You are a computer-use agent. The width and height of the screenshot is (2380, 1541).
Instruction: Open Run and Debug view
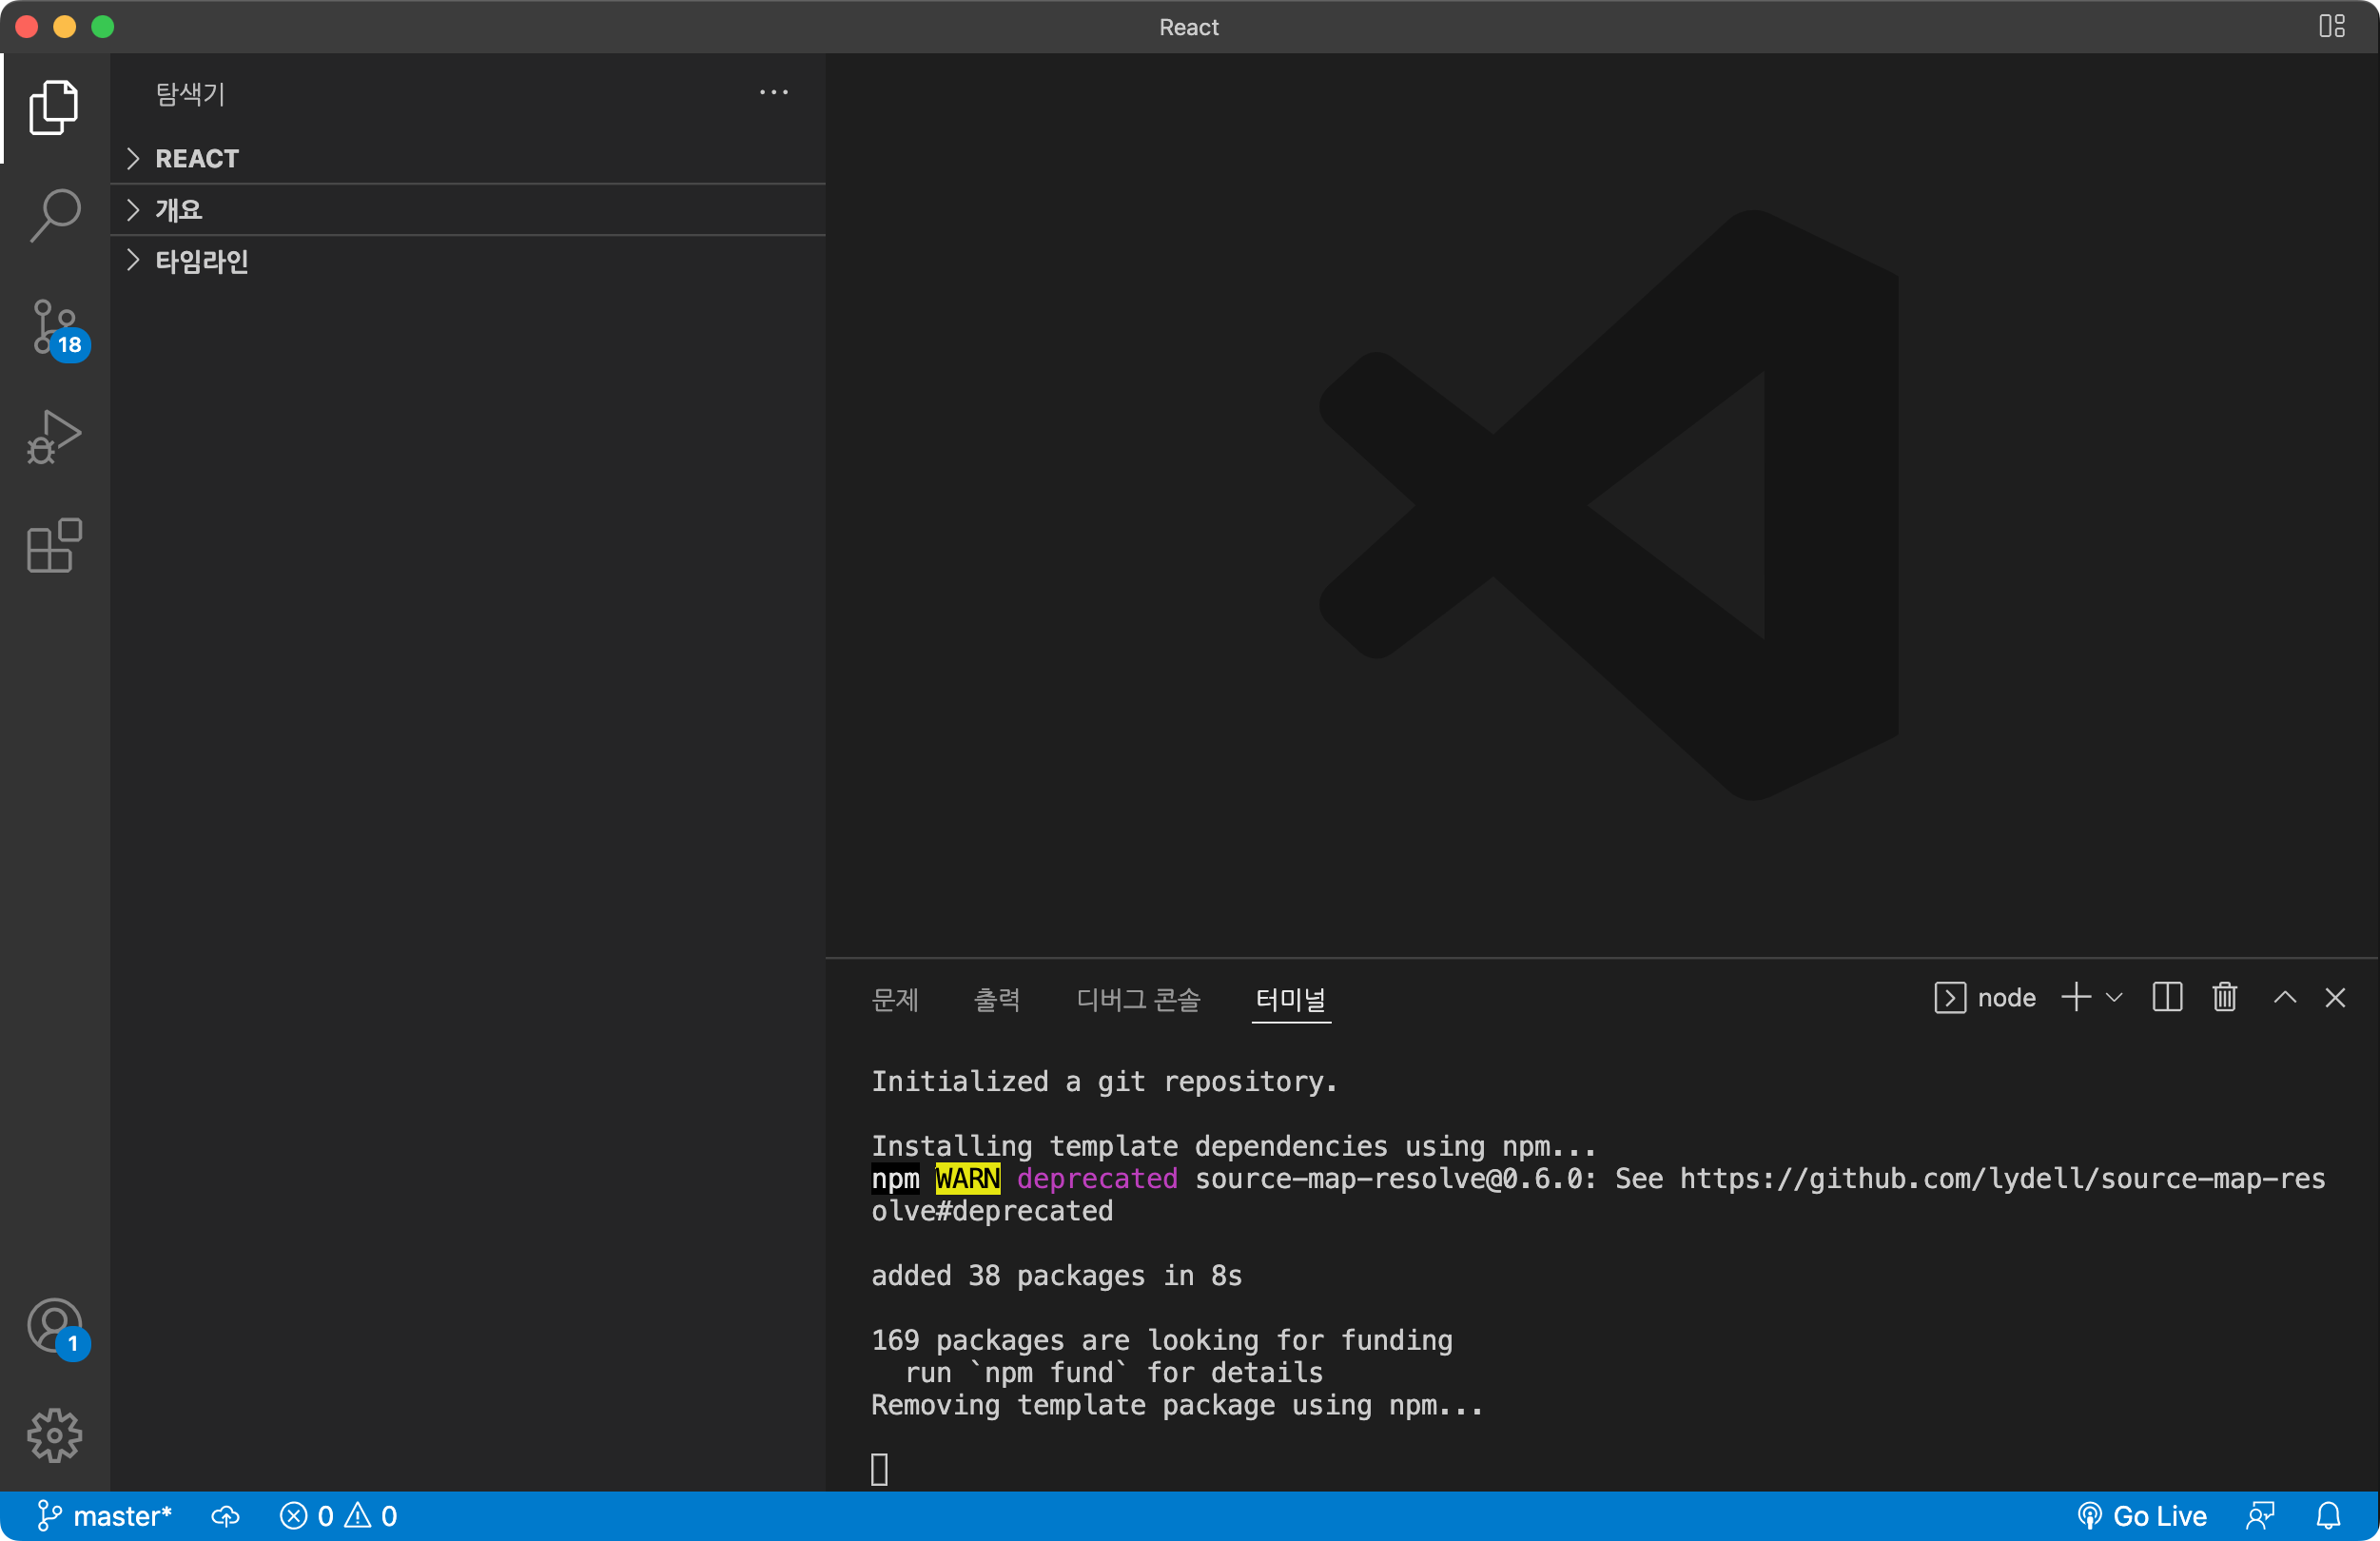coord(54,437)
